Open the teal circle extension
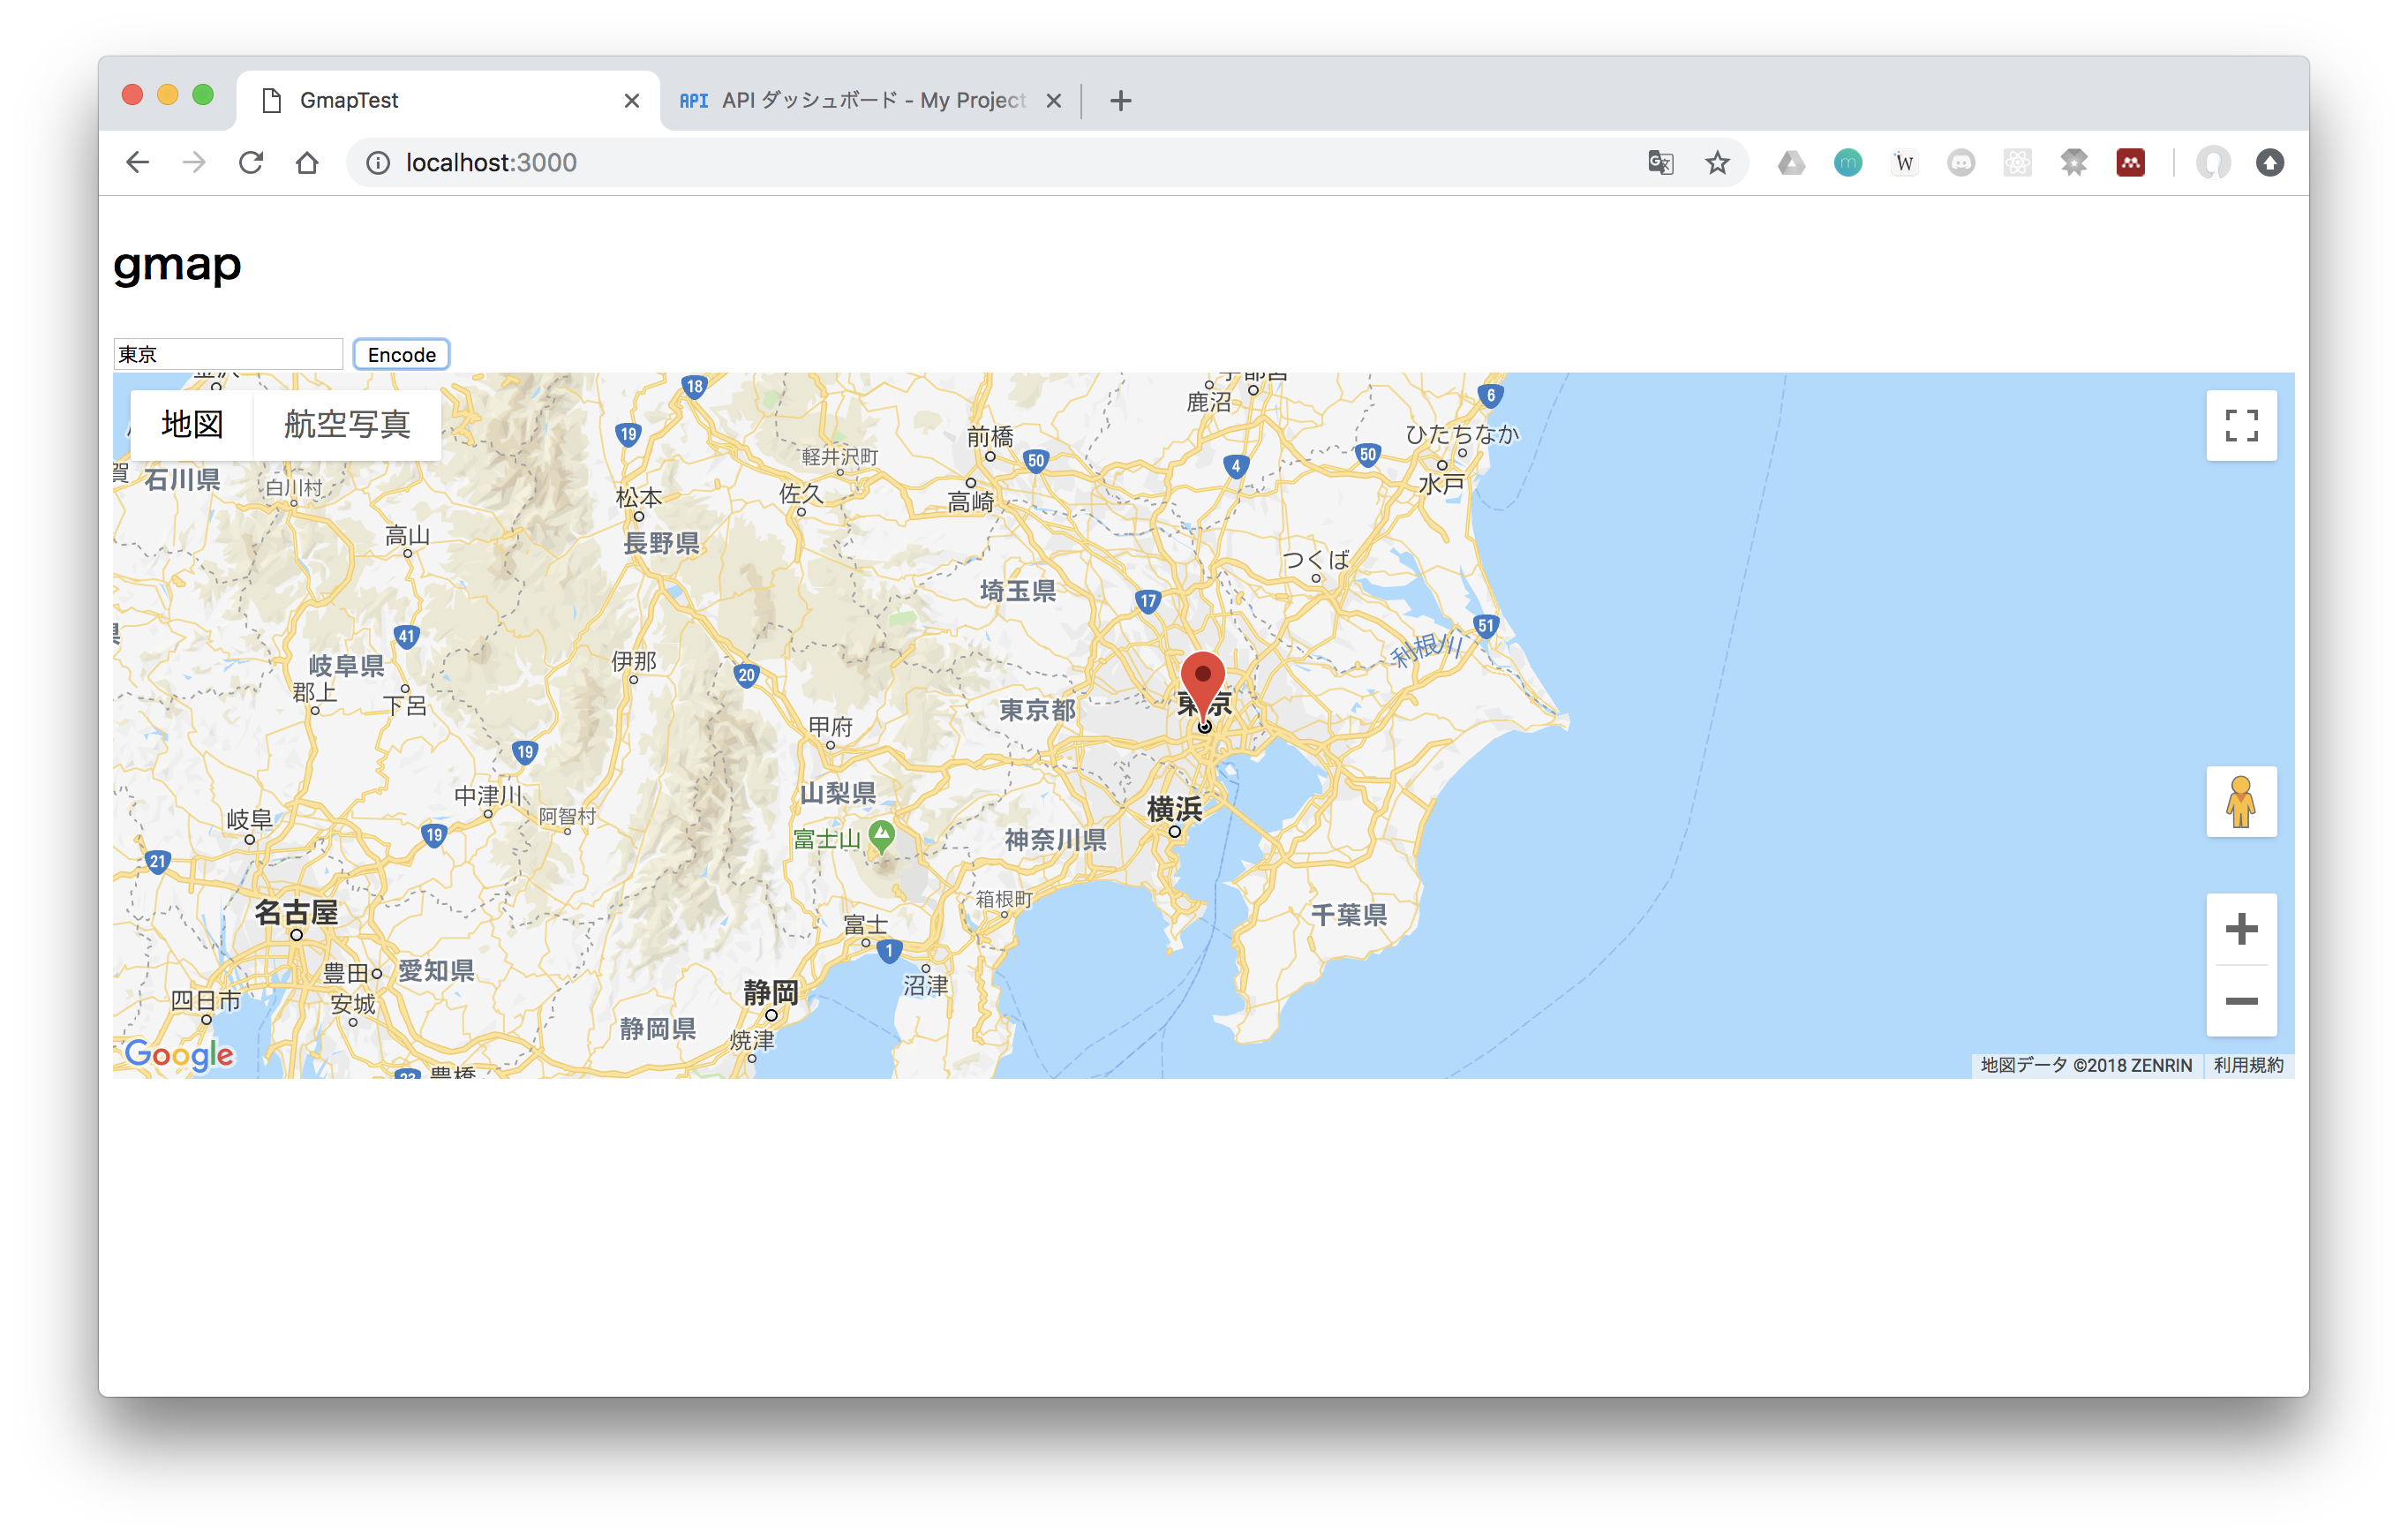The image size is (2408, 1538). (1848, 162)
